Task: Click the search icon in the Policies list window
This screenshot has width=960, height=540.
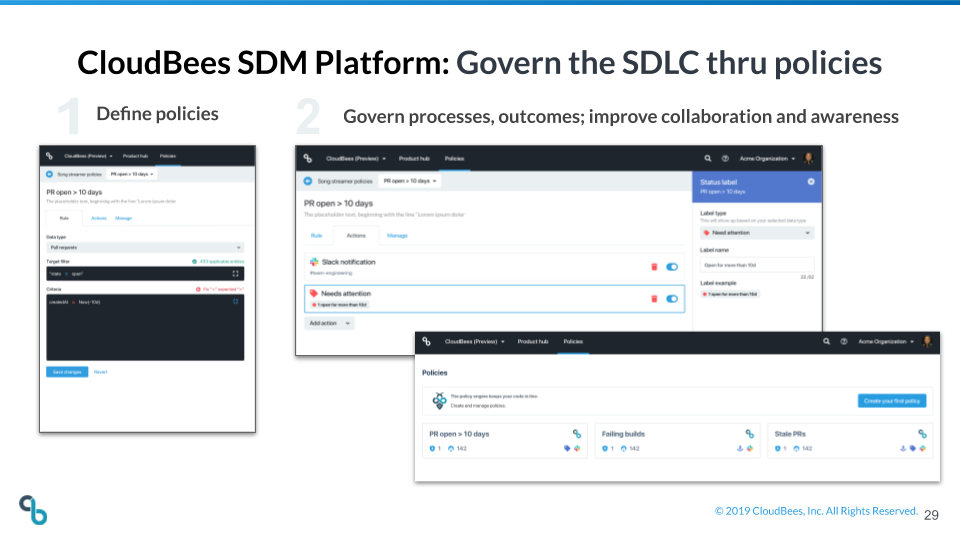Action: point(827,342)
